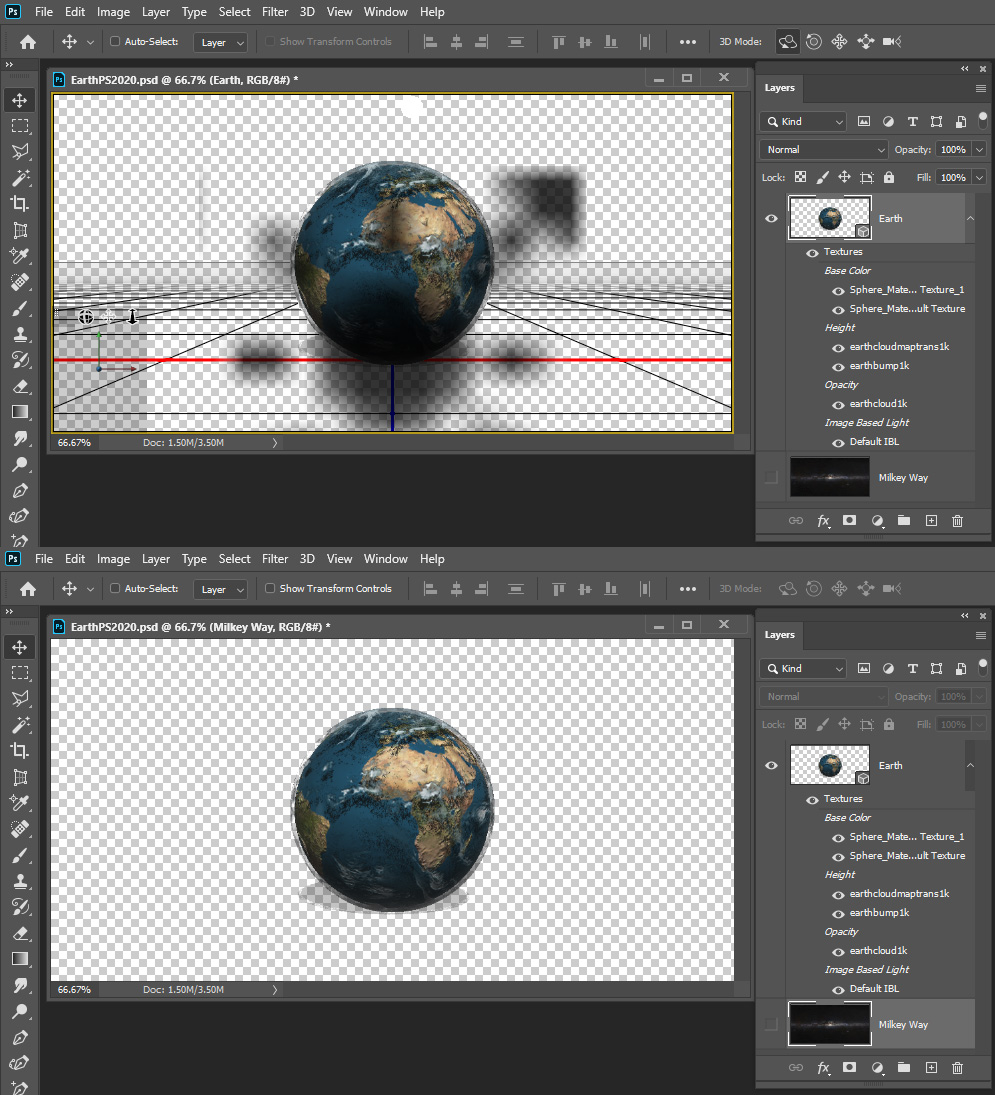Choose the Roll 3D Object mode
The height and width of the screenshot is (1095, 995).
813,41
